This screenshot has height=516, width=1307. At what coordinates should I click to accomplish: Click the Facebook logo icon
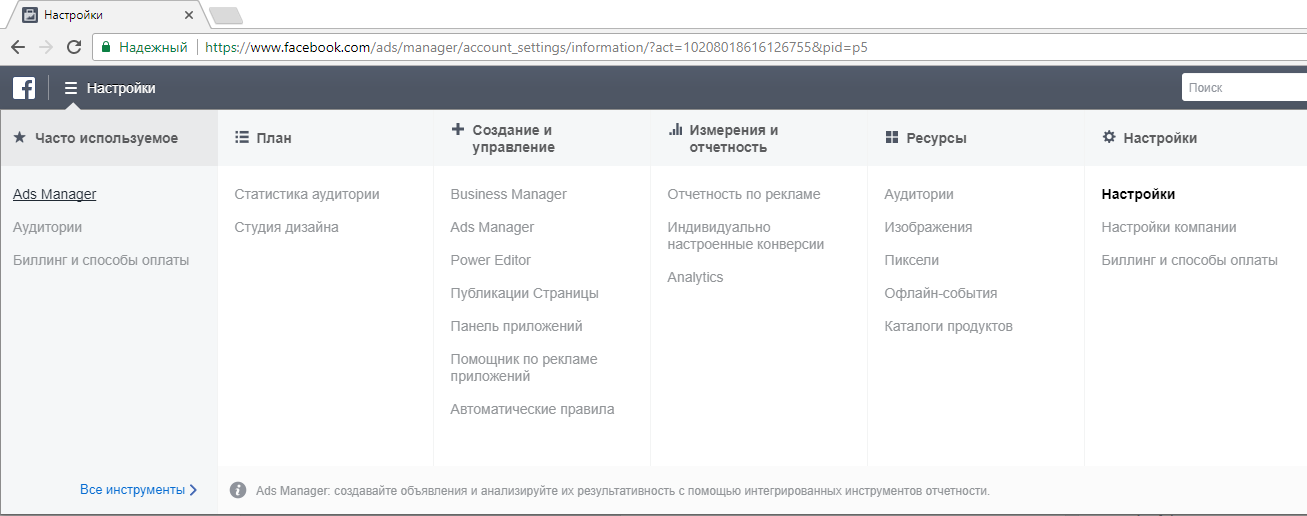(24, 88)
